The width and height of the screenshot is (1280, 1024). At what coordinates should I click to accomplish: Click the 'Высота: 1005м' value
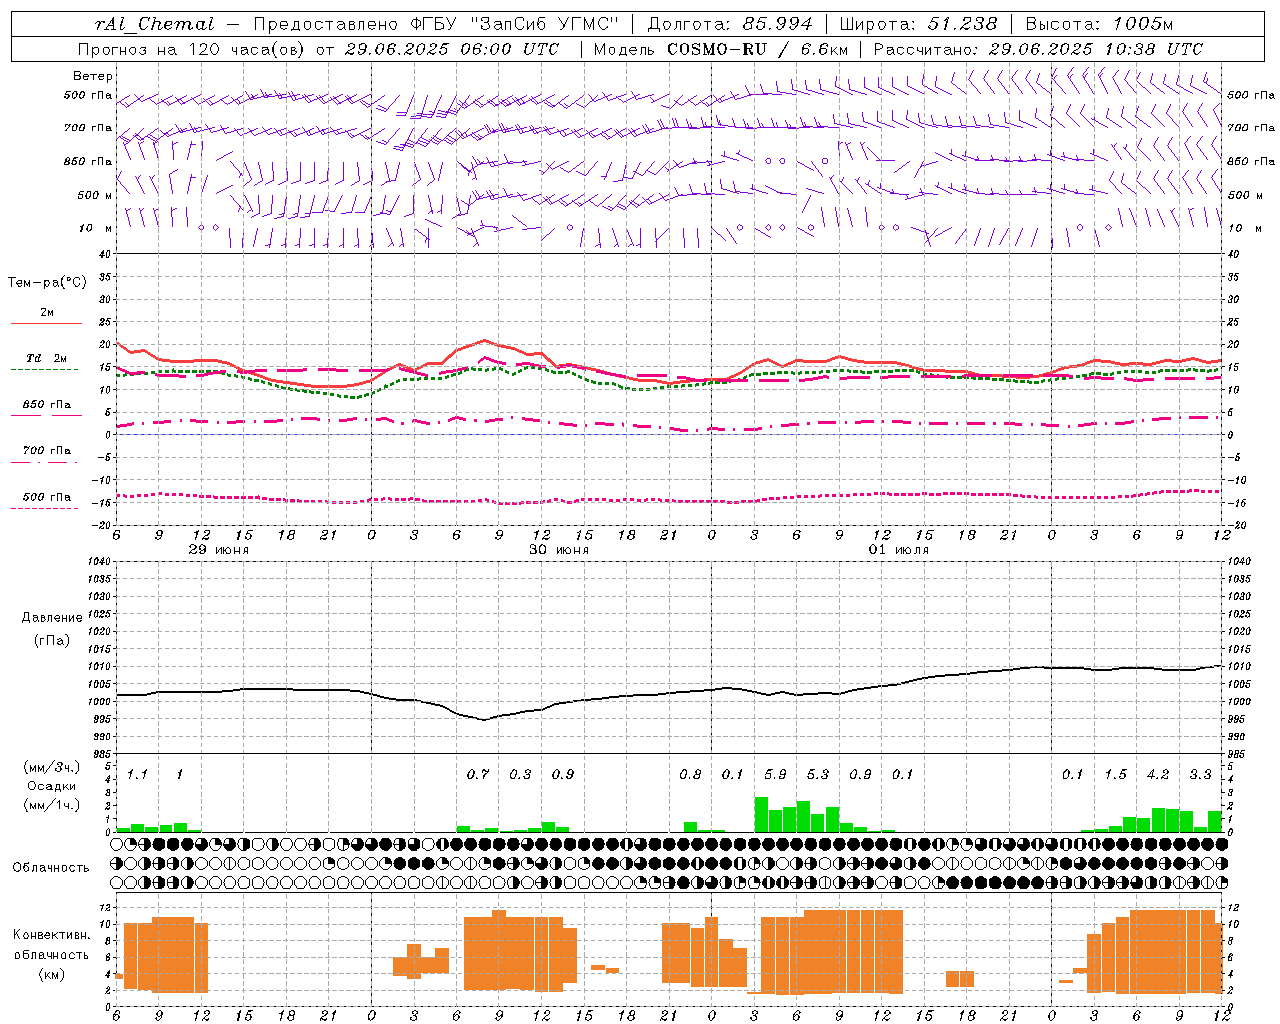[x=1099, y=24]
